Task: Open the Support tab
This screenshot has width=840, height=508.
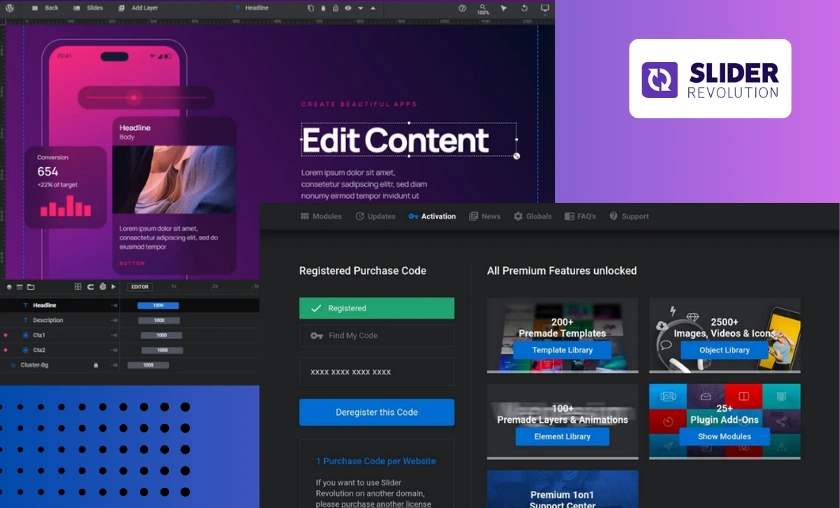Action: 629,216
